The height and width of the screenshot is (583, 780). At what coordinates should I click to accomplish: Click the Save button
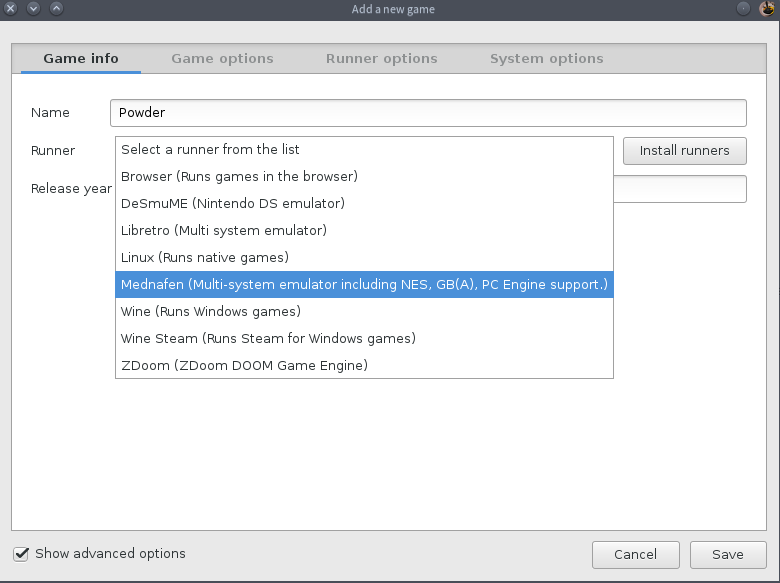727,555
